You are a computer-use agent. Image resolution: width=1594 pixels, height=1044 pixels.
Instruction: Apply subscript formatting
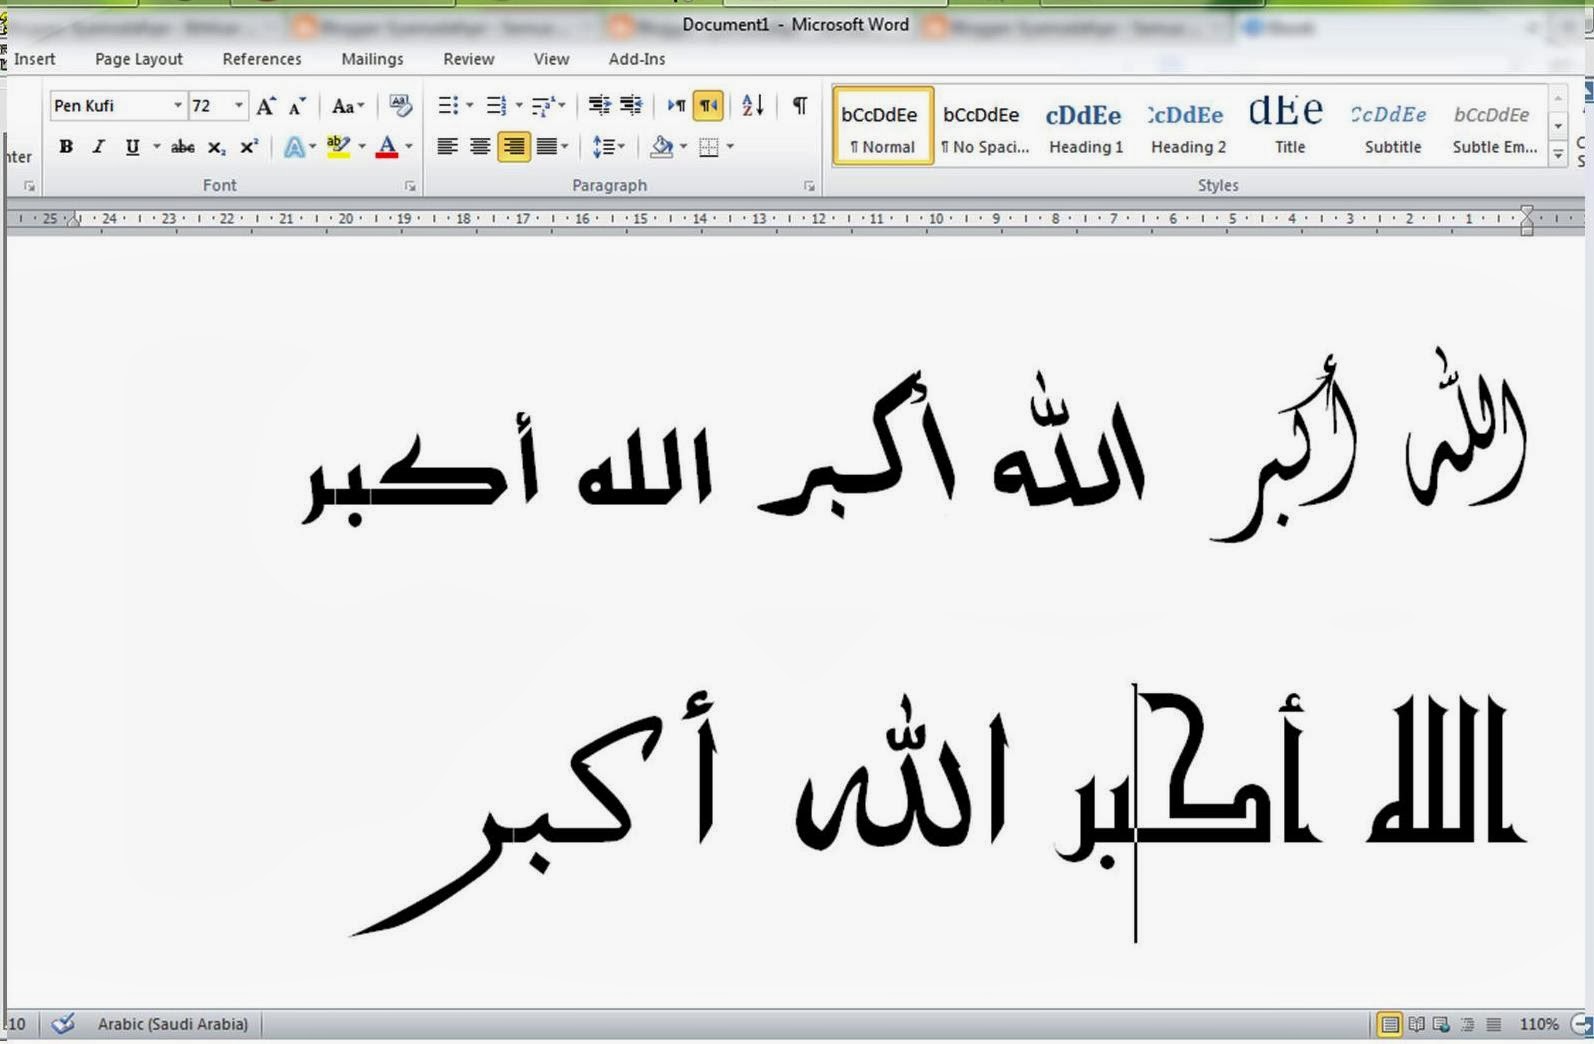[x=216, y=147]
